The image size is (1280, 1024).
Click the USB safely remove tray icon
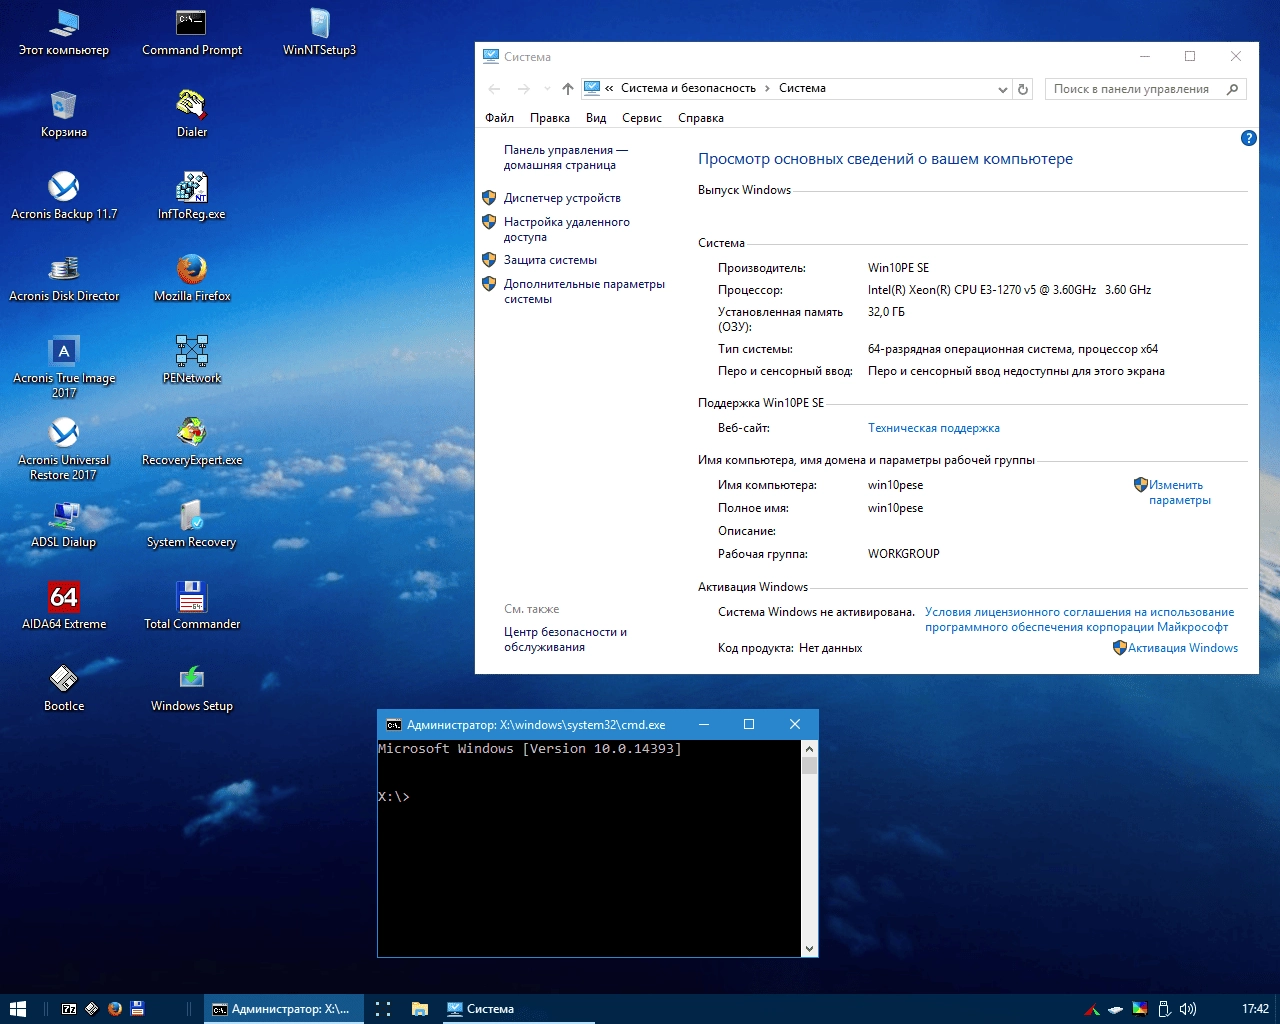click(x=1164, y=1009)
